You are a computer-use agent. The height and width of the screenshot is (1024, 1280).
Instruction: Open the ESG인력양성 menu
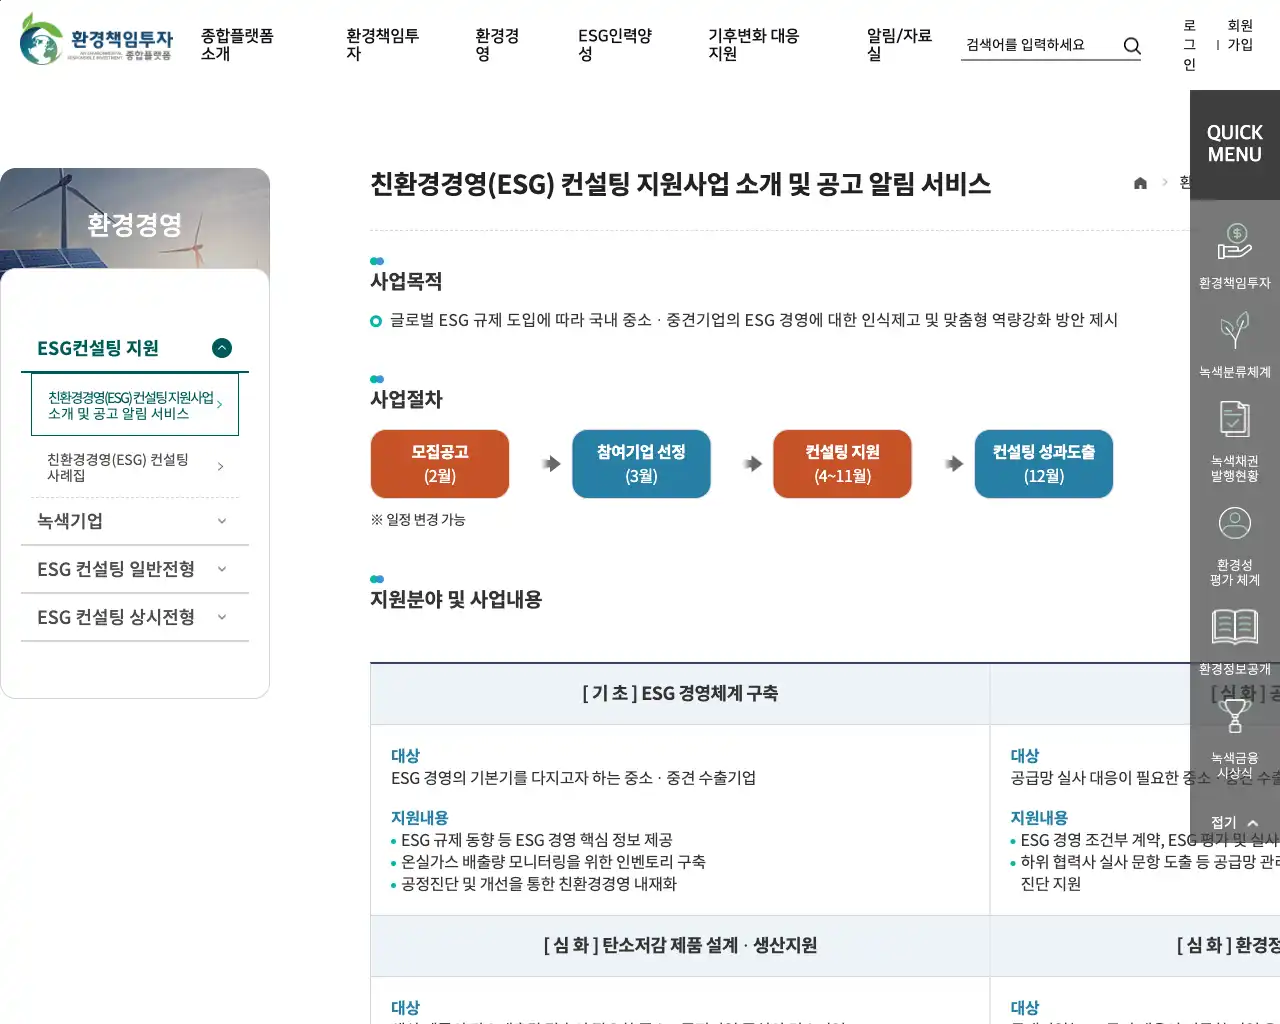tap(614, 45)
